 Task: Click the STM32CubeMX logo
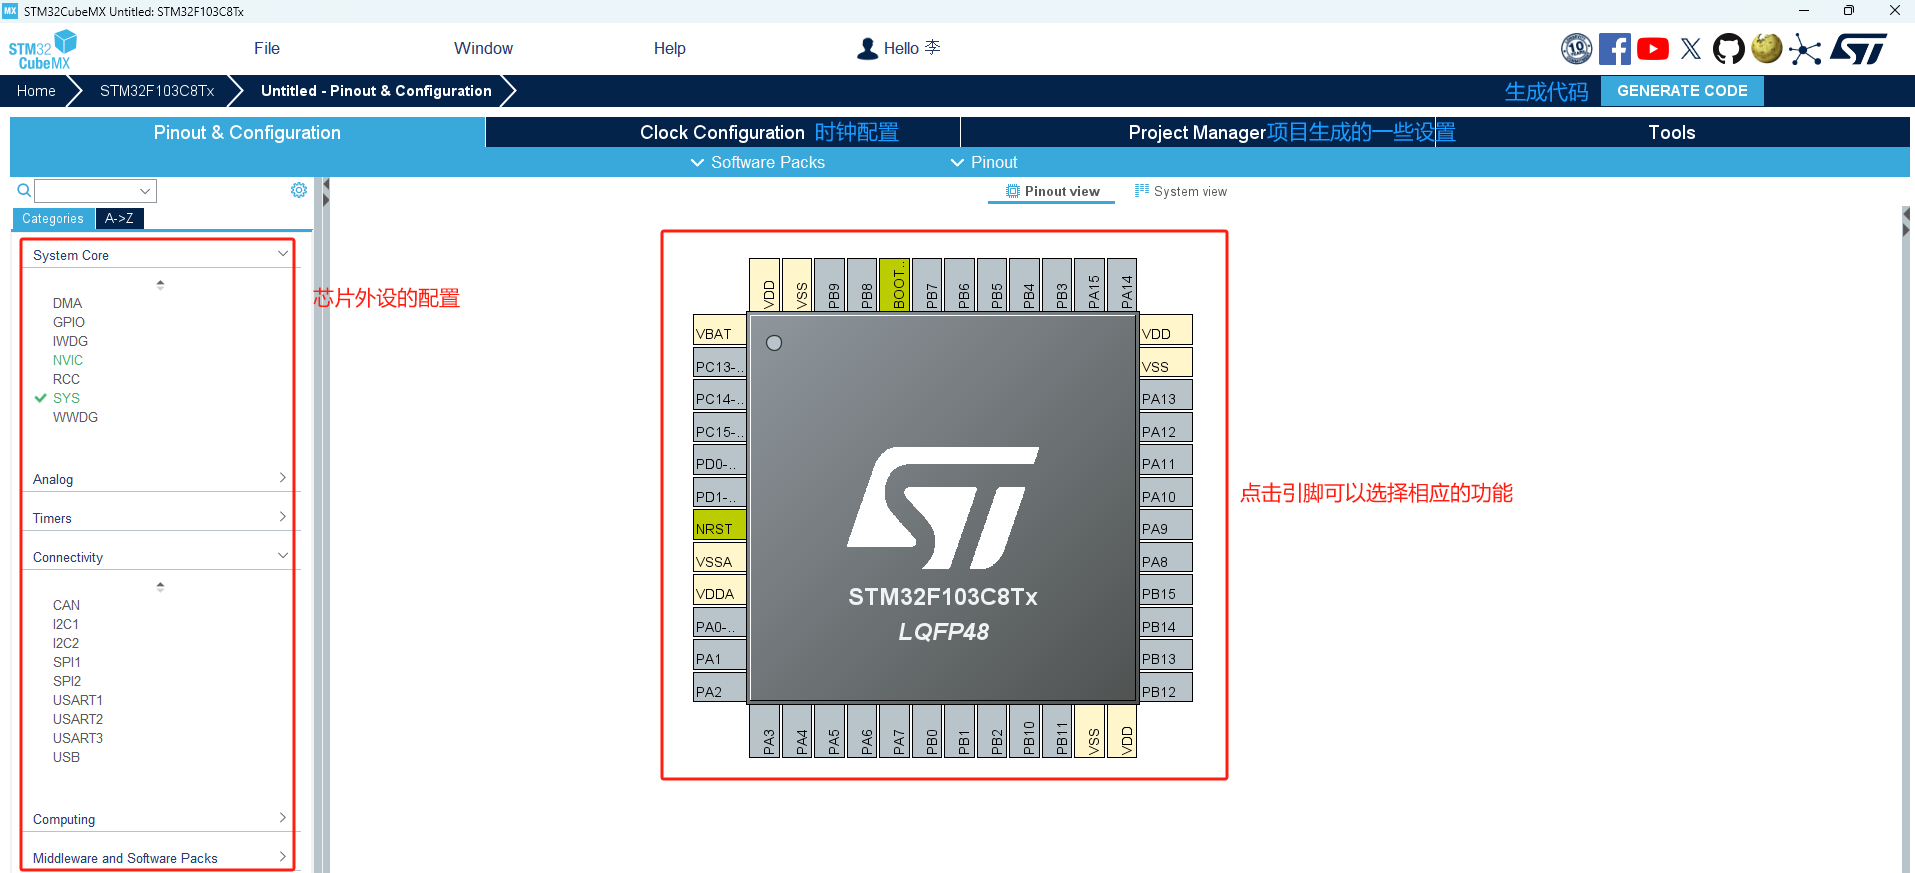point(42,49)
